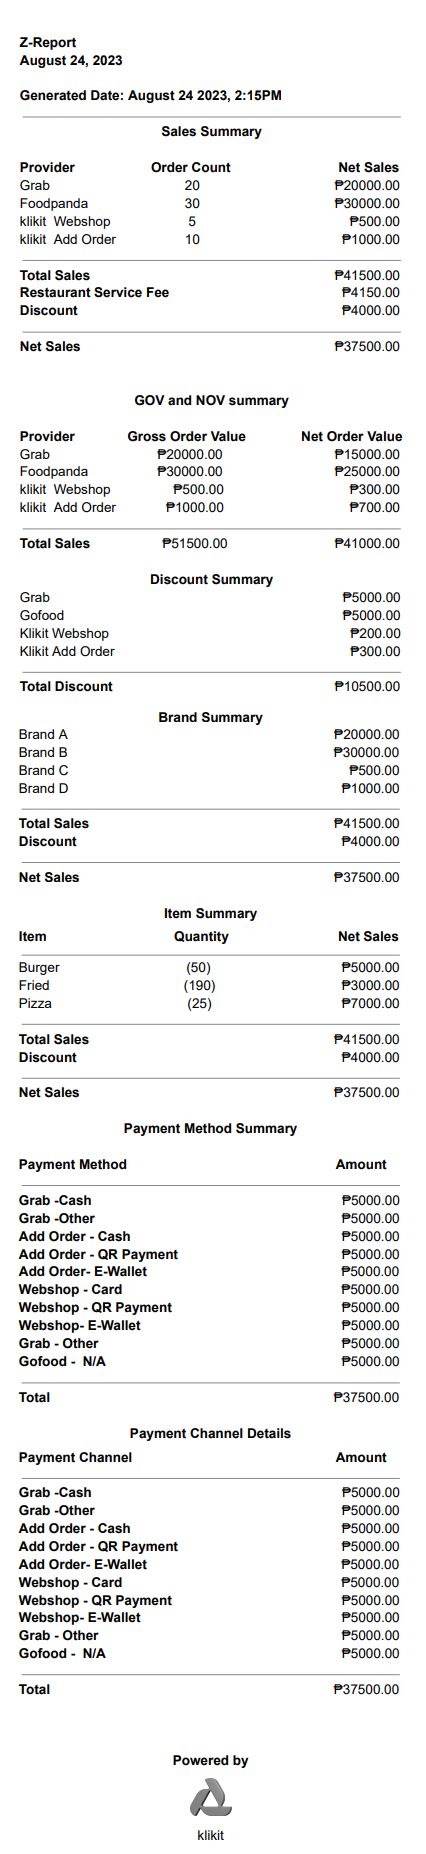426x1854 pixels.
Task: Click the Net Order Value column header
Action: (351, 436)
